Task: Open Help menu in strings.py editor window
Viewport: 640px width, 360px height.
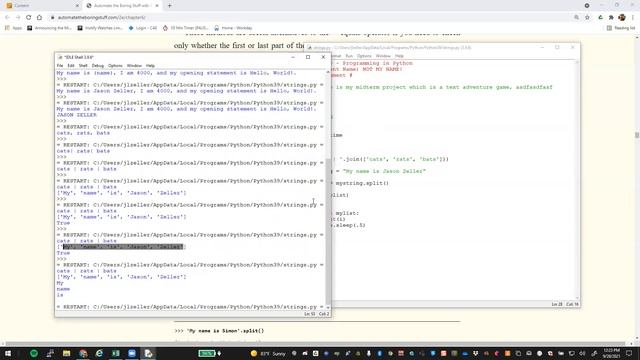Action: 399,56
